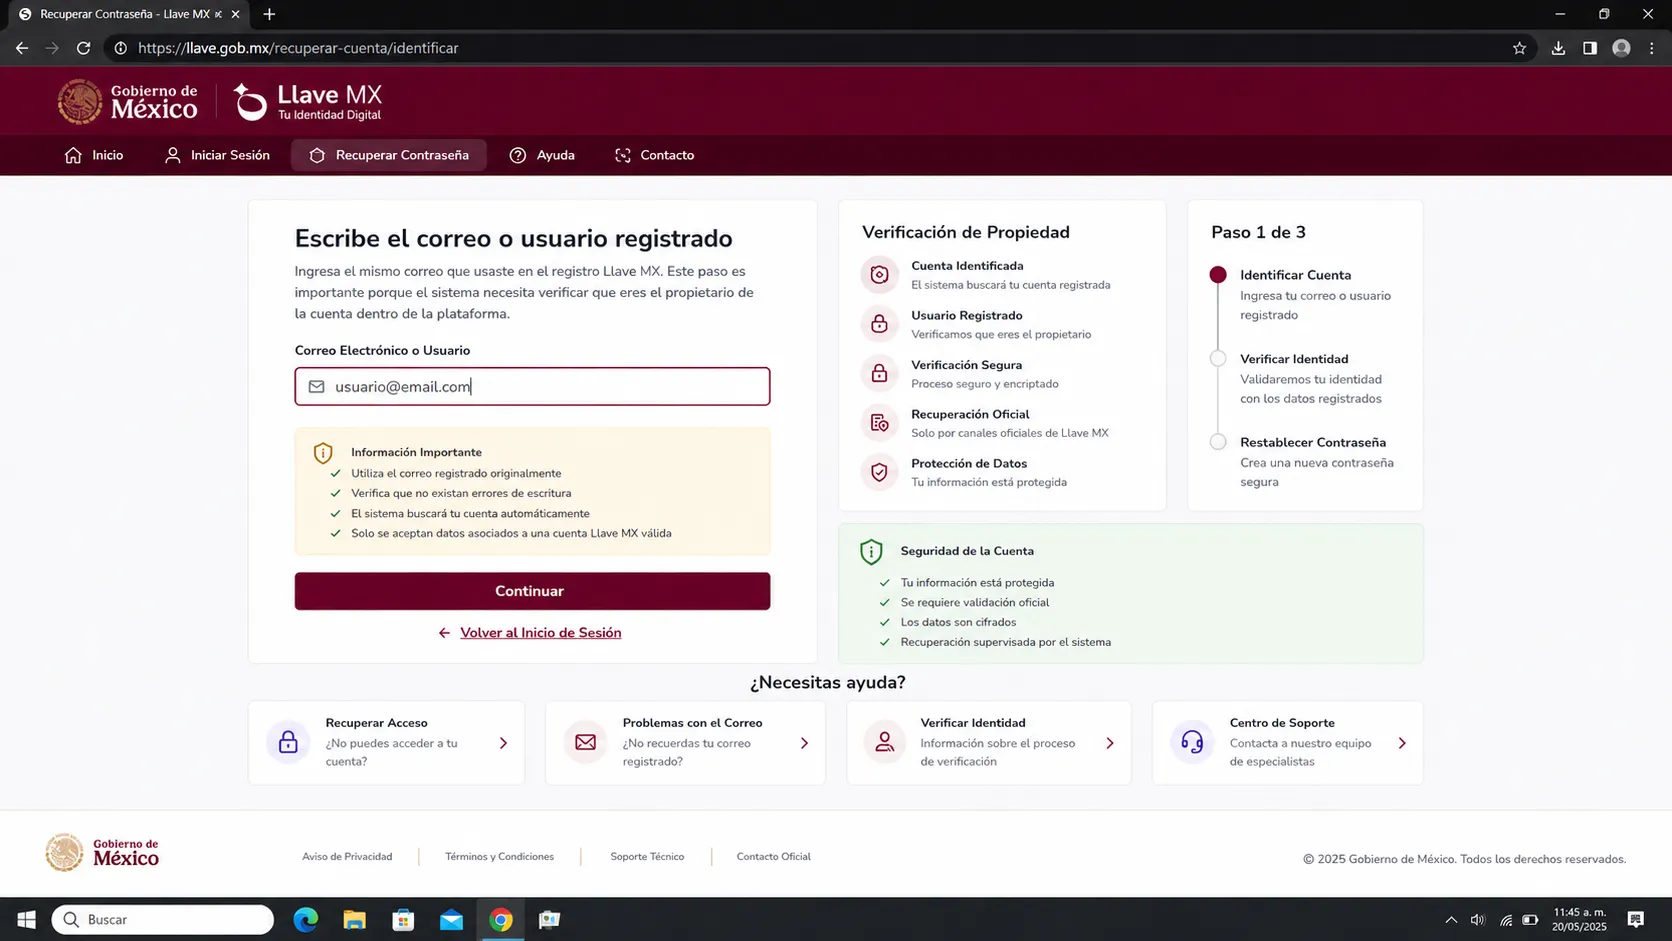The height and width of the screenshot is (941, 1672).
Task: Click the browser address bar URL
Action: [x=298, y=48]
